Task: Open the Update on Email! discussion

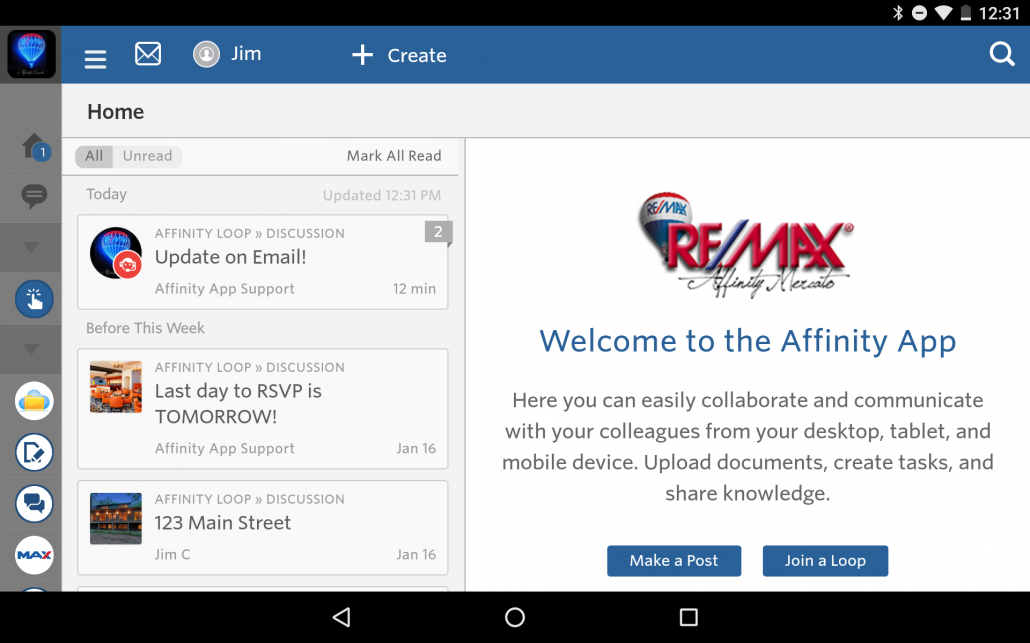Action: click(263, 261)
